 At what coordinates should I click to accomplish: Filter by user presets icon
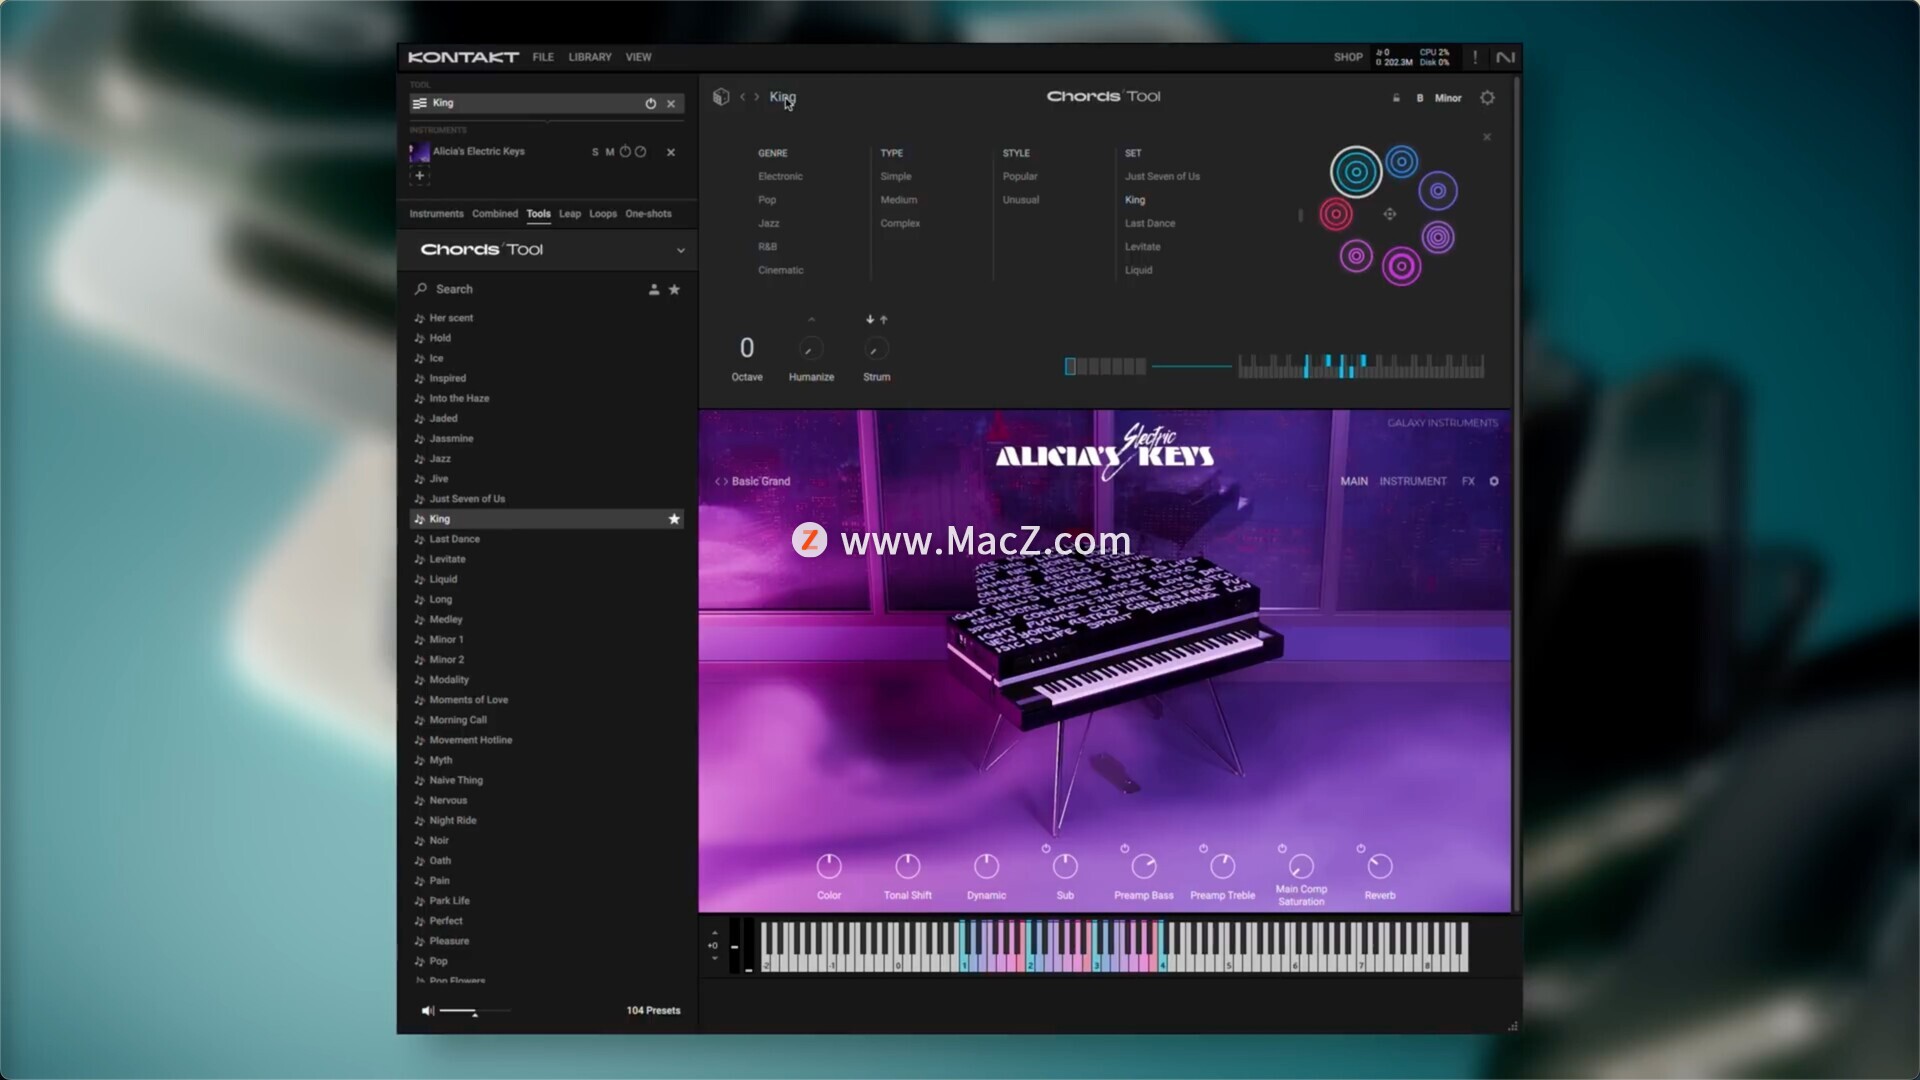click(654, 289)
